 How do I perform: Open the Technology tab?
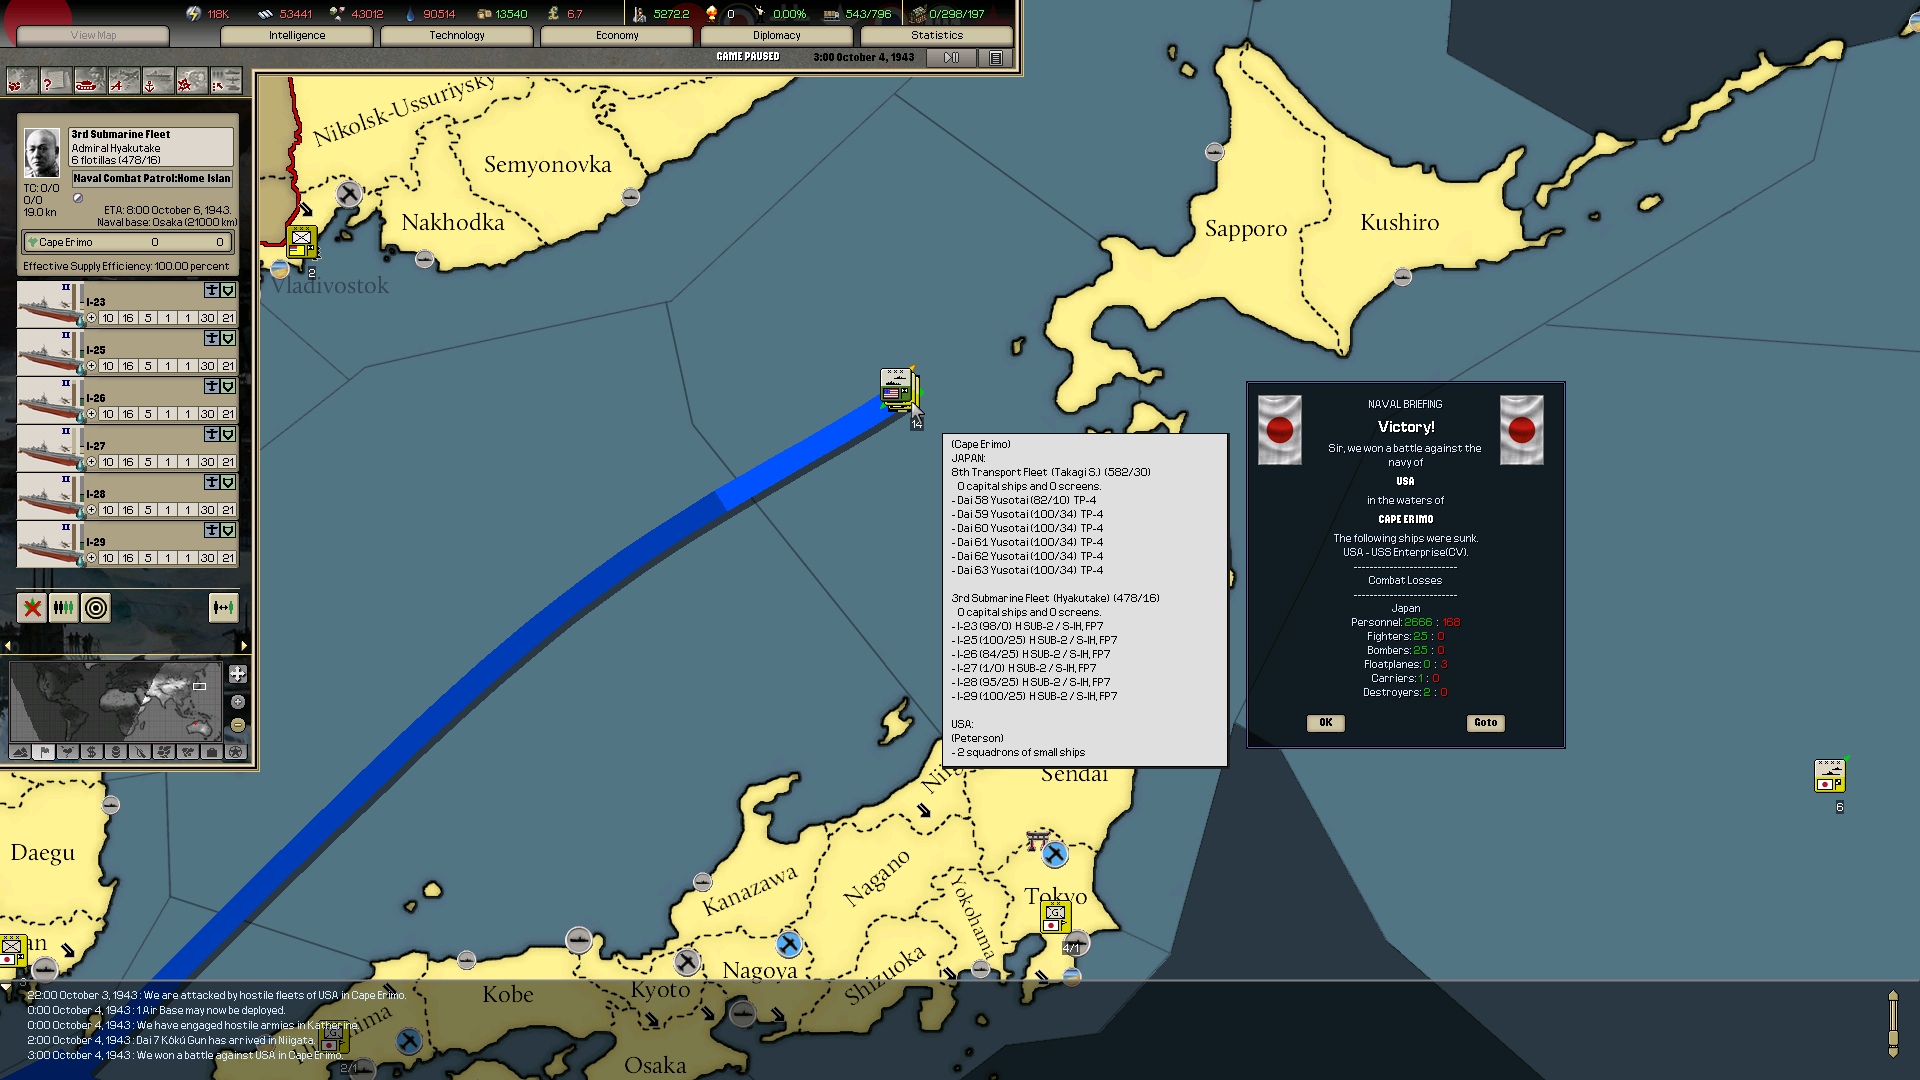pyautogui.click(x=457, y=35)
